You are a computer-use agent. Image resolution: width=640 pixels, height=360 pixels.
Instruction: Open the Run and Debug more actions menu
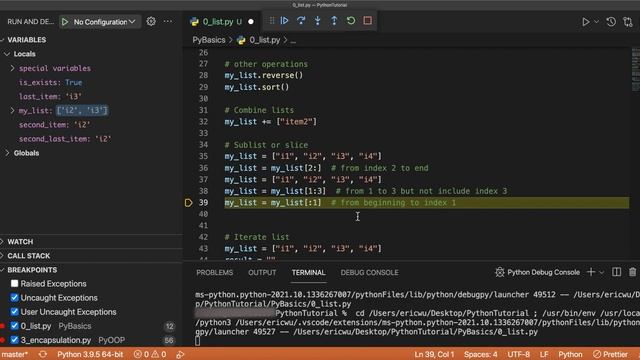pos(168,21)
